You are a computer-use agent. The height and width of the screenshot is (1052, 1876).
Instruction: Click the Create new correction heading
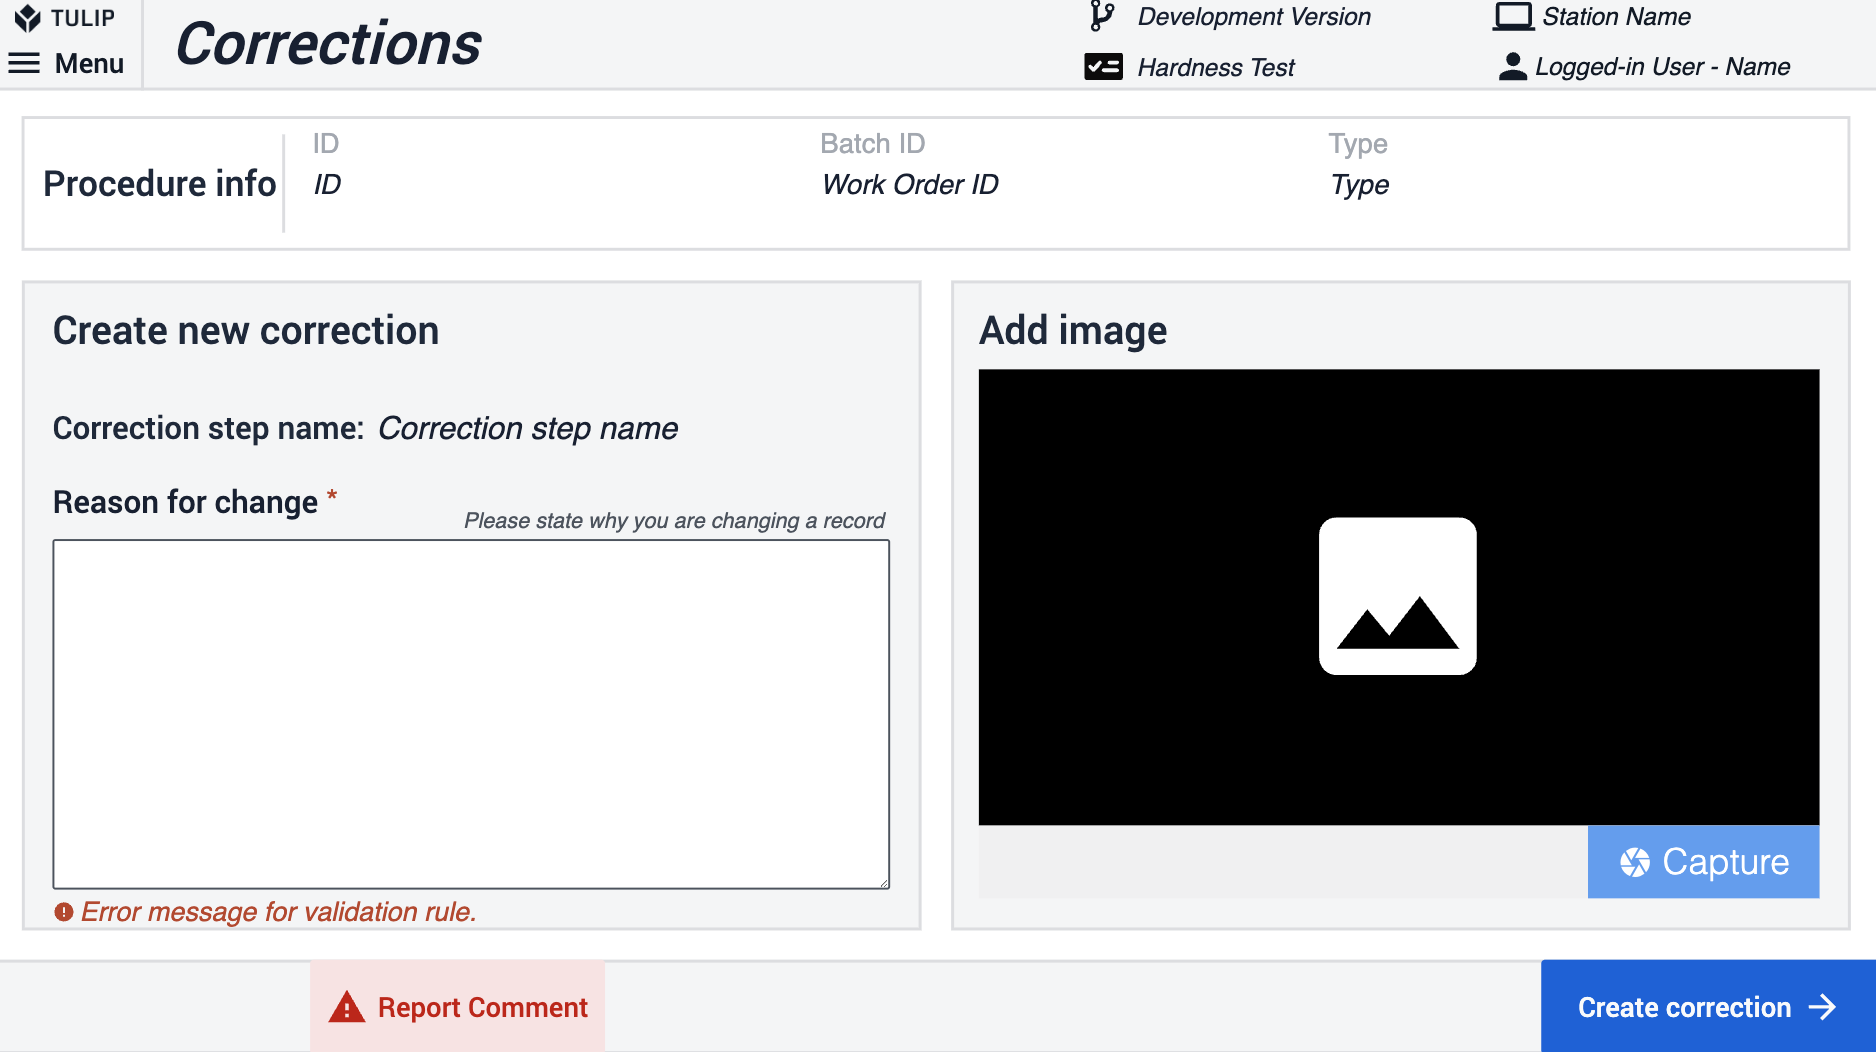[x=246, y=331]
